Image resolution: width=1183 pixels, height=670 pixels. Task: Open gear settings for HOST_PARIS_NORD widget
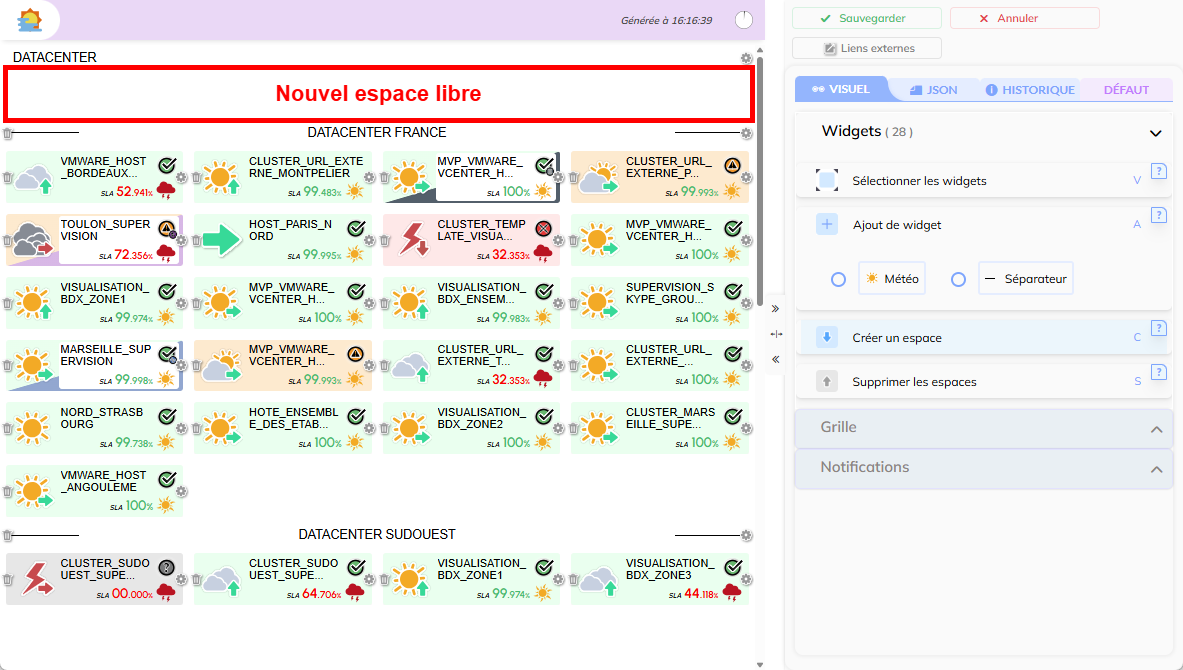[x=370, y=240]
